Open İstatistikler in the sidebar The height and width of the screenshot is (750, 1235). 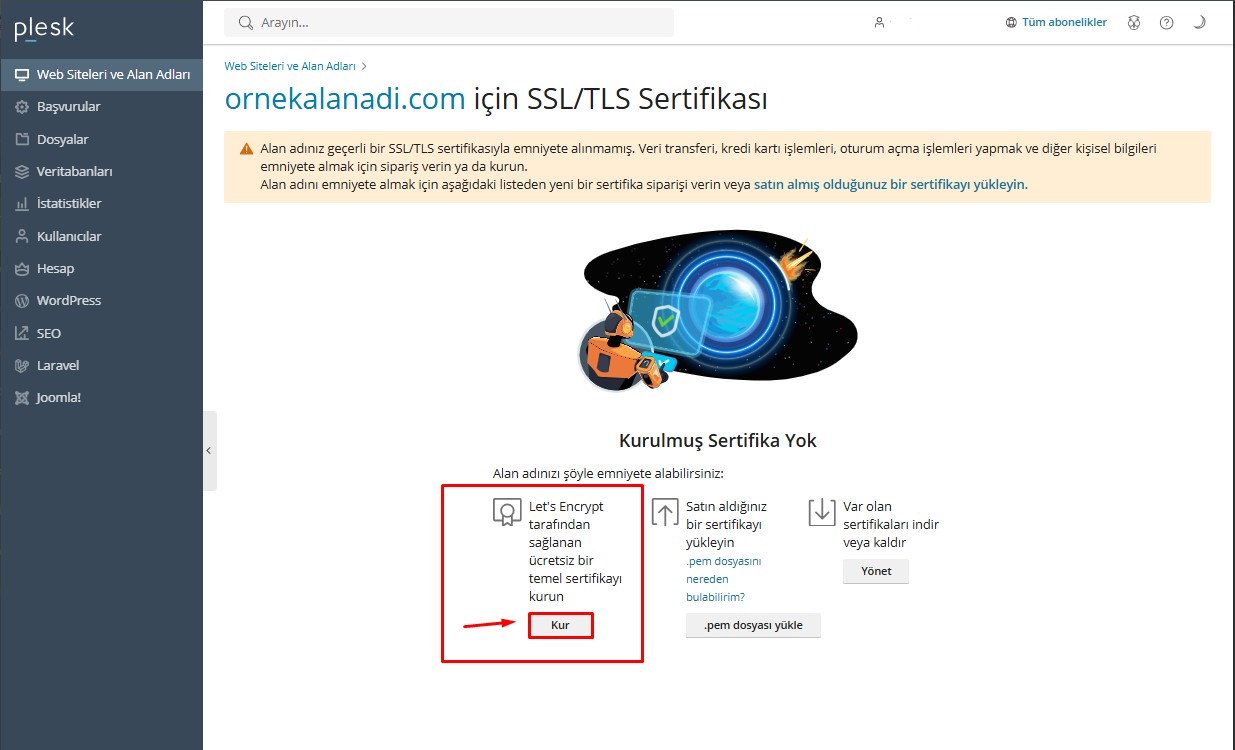[69, 204]
